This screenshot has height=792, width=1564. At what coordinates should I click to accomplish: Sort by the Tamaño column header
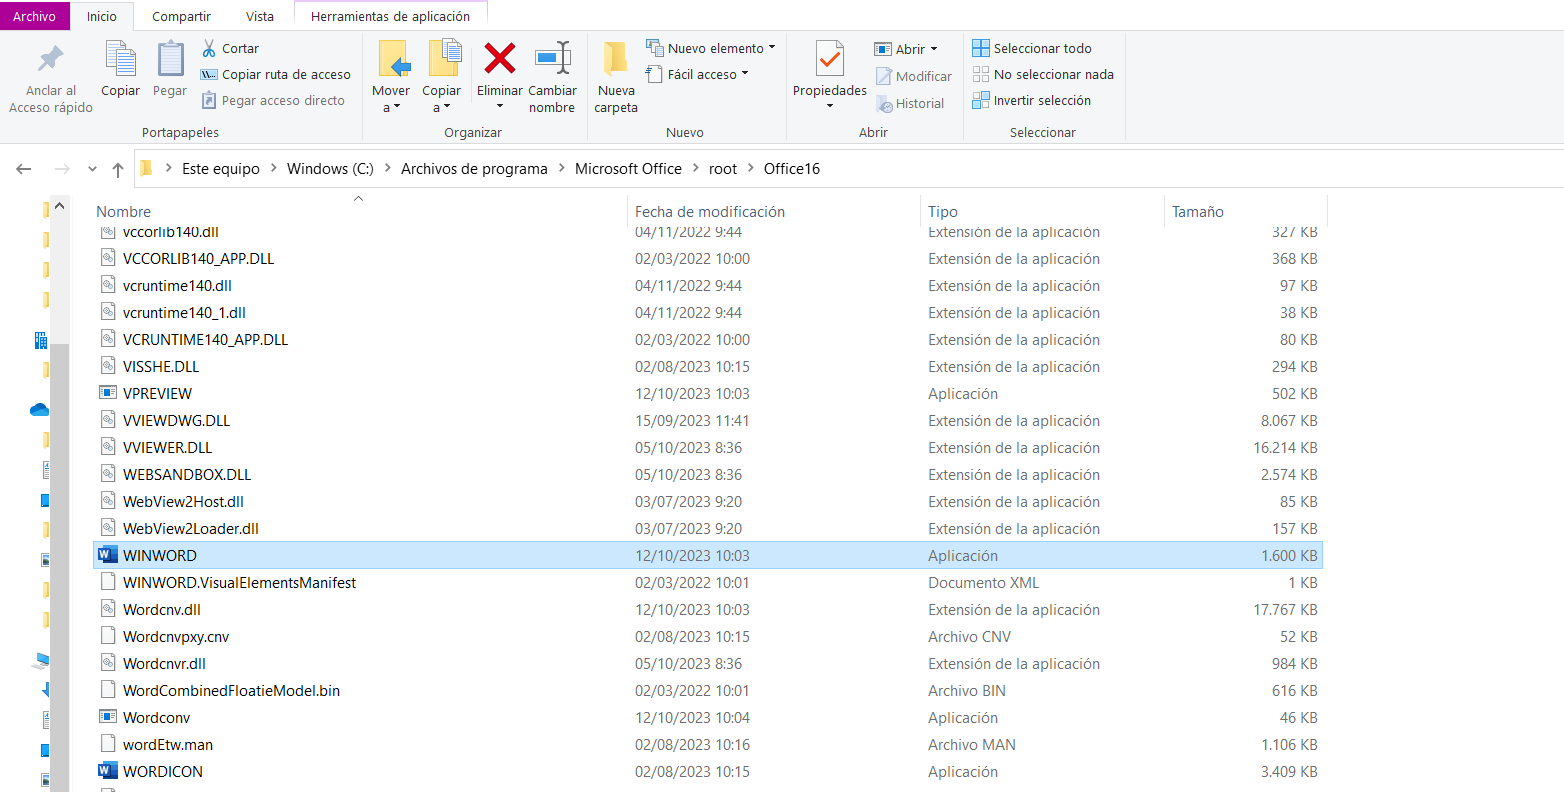(x=1198, y=211)
